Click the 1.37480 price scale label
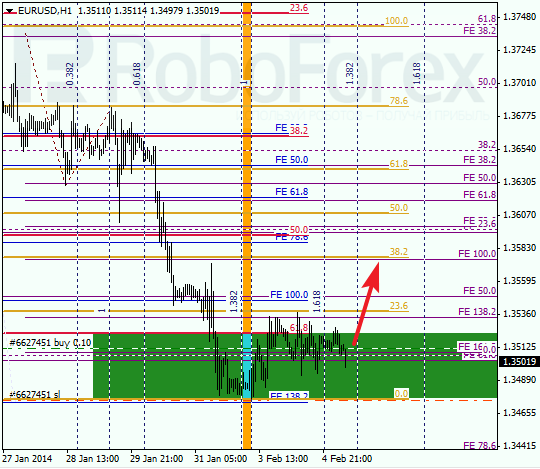Image resolution: width=540 pixels, height=469 pixels. (520, 17)
